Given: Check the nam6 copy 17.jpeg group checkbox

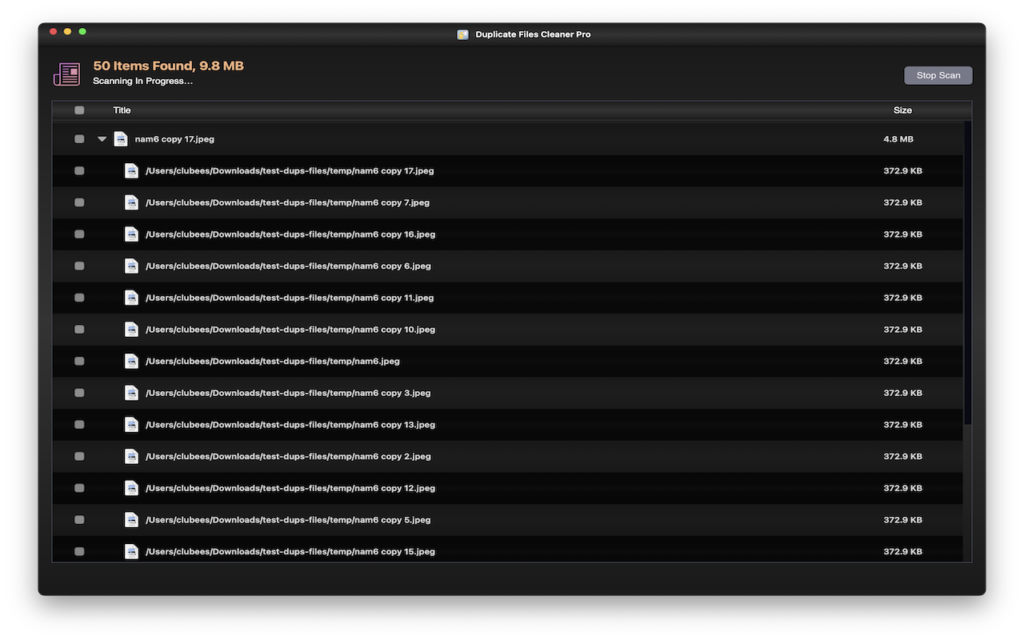Looking at the screenshot, I should click(x=79, y=139).
